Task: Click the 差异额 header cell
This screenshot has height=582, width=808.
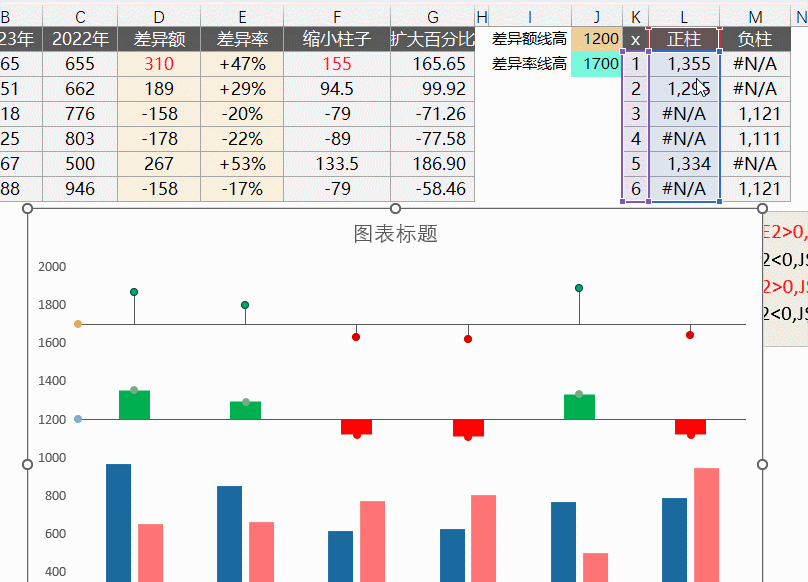Action: 159,39
